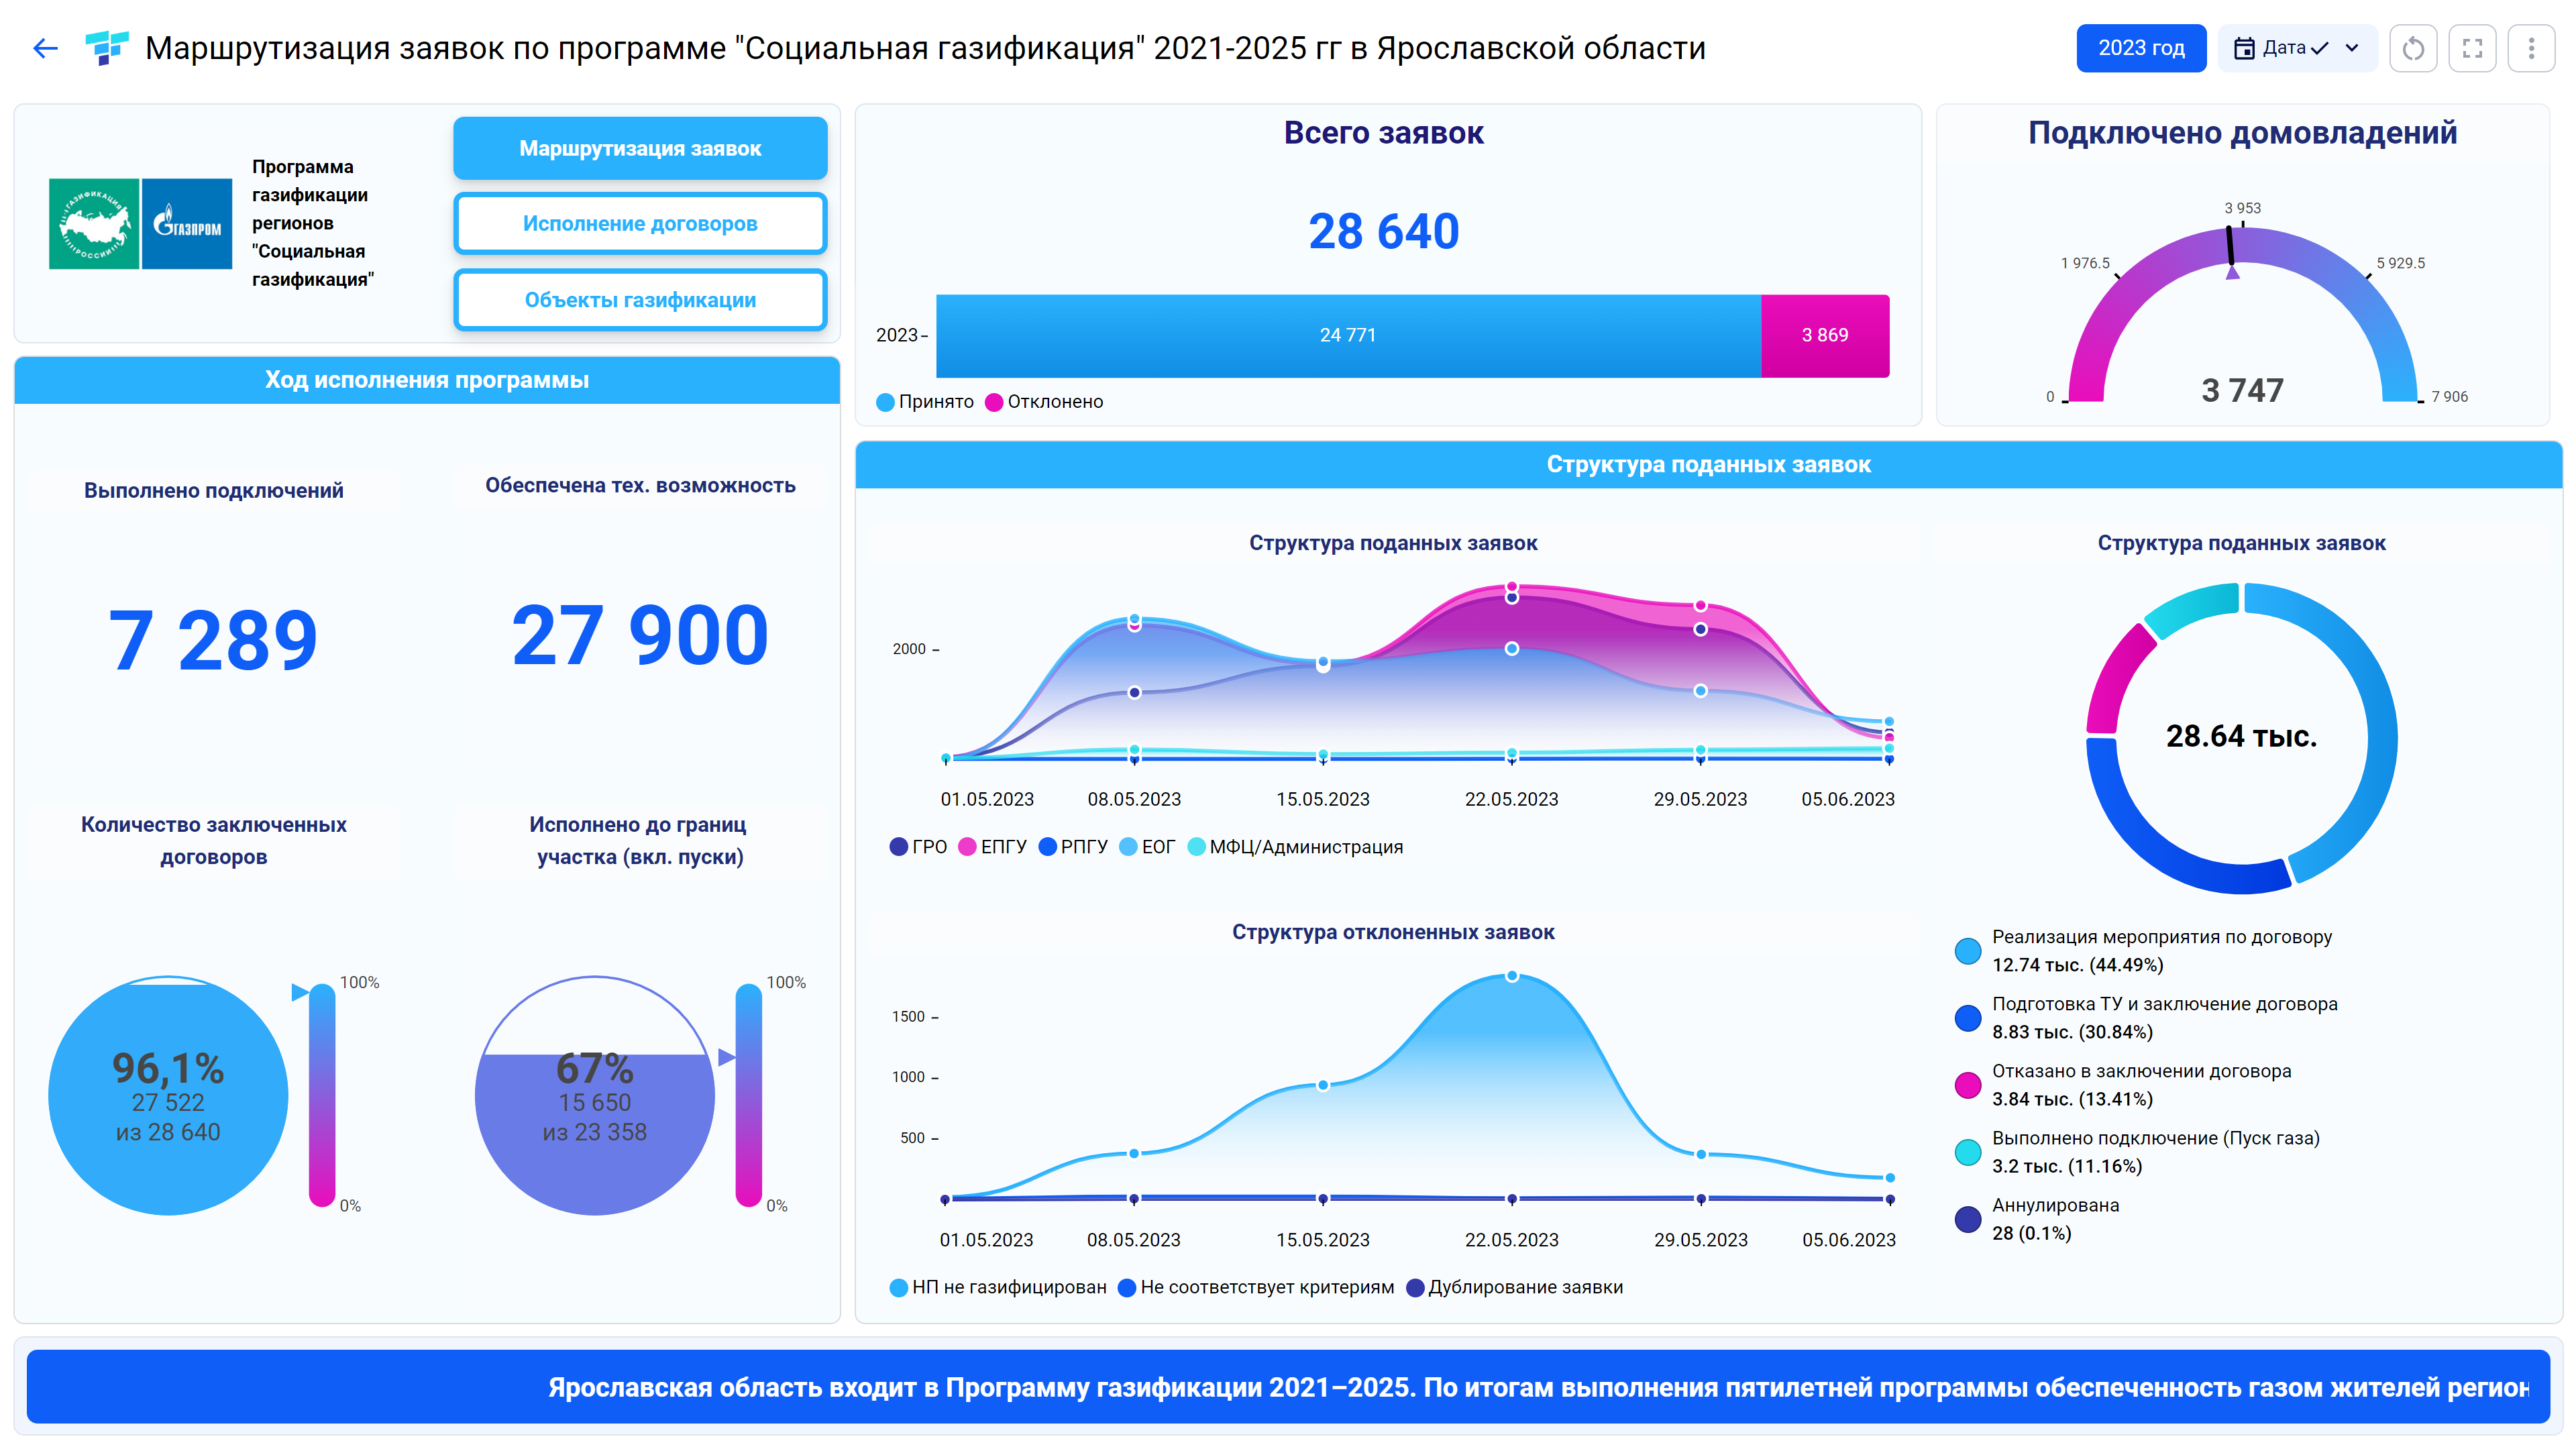Click the Ход исполнения программы header
The image size is (2576, 1449).
[x=427, y=380]
